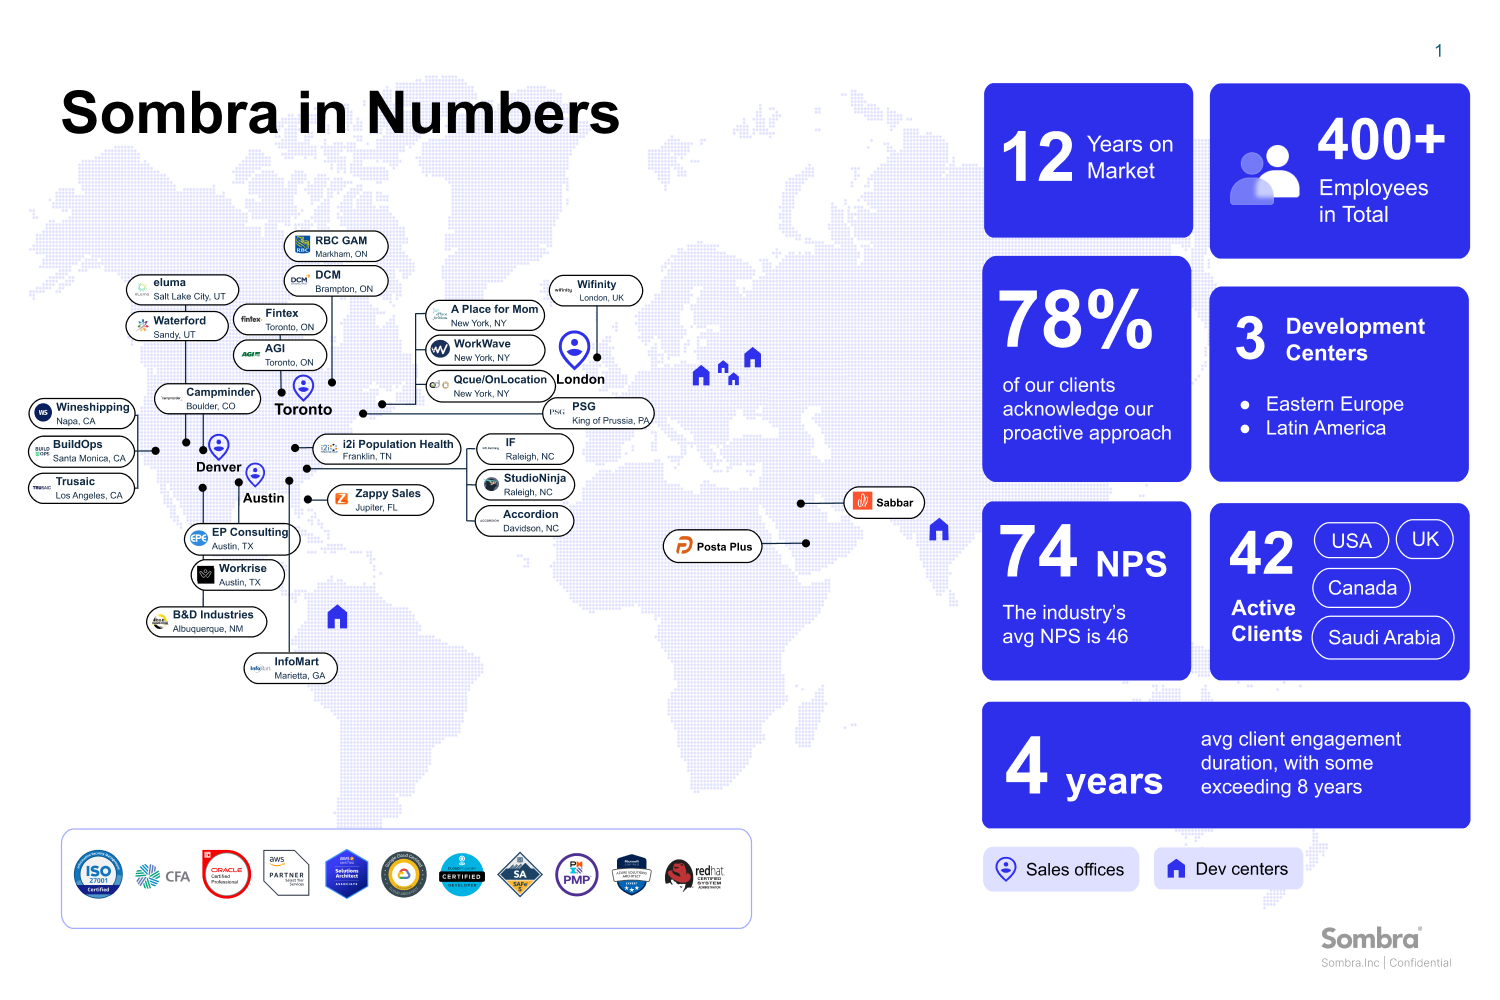1500x1000 pixels.
Task: Click the 74 NPS statistic card
Action: pos(1086,591)
